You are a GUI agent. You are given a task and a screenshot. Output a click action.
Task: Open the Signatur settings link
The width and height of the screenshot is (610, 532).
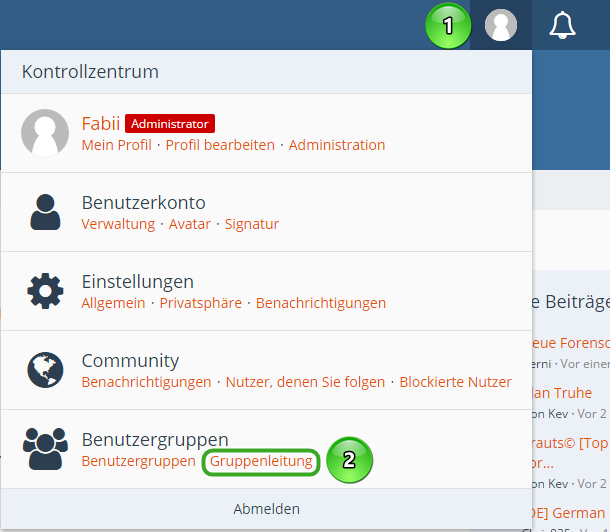252,224
